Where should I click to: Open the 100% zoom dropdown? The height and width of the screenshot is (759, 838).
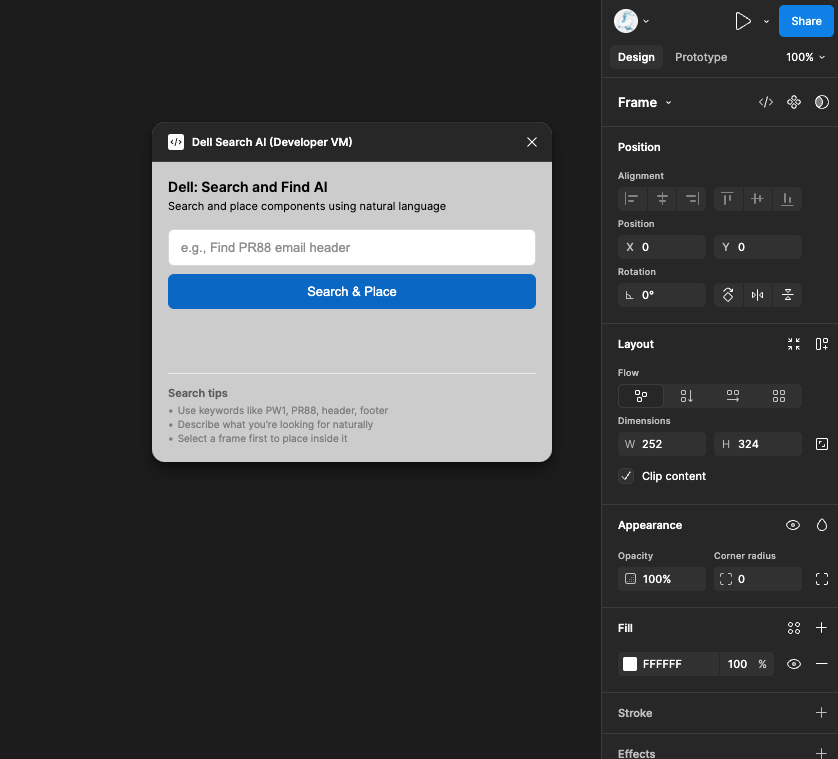point(805,57)
